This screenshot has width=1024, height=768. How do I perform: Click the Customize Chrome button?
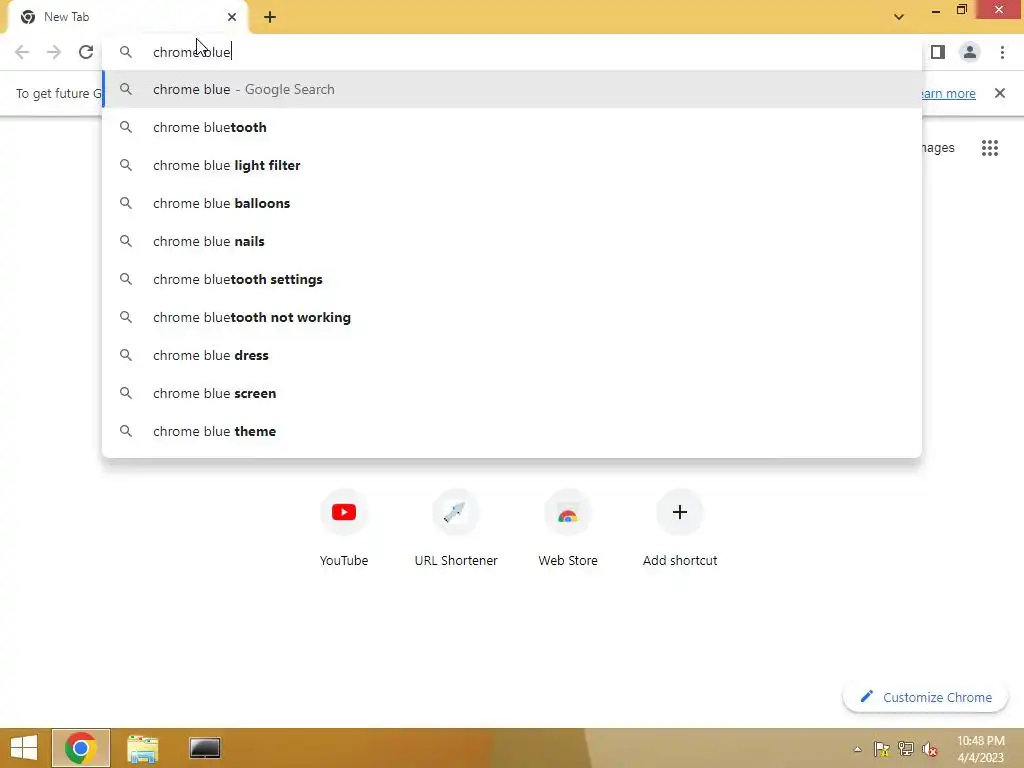(925, 697)
